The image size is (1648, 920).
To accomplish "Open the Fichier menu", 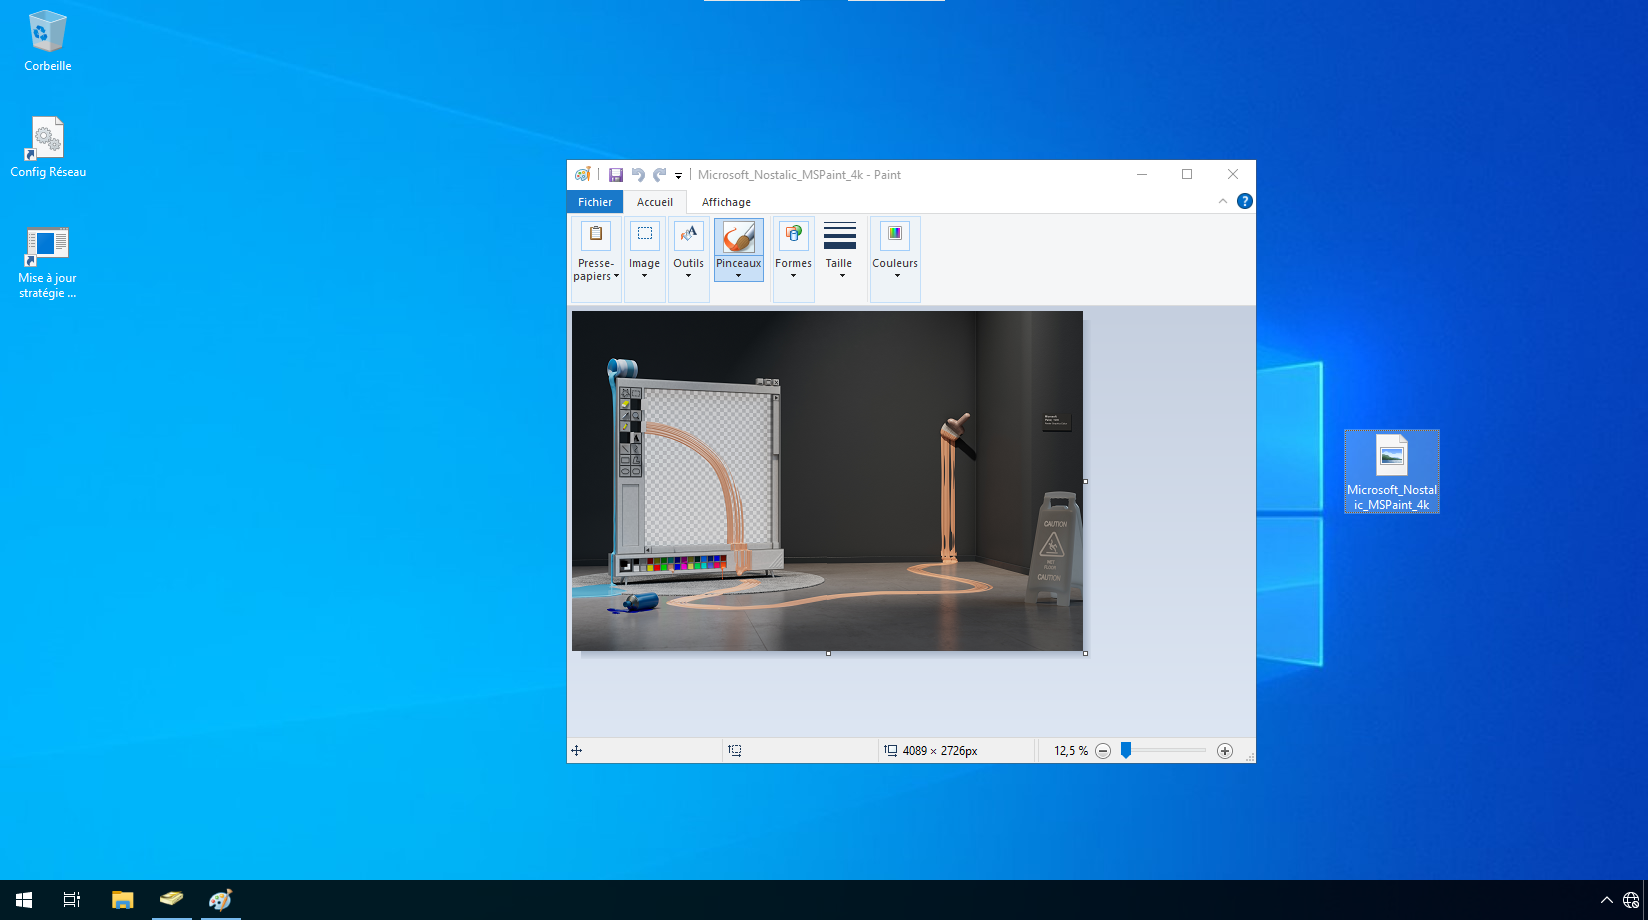I will pyautogui.click(x=595, y=202).
